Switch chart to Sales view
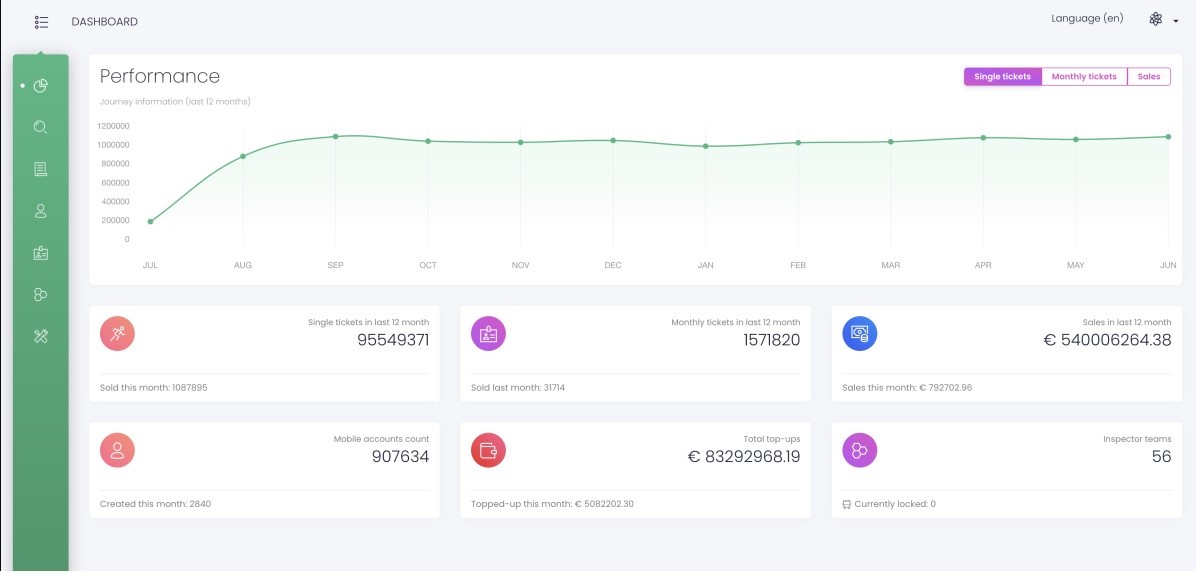The width and height of the screenshot is (1196, 584). [x=1148, y=76]
